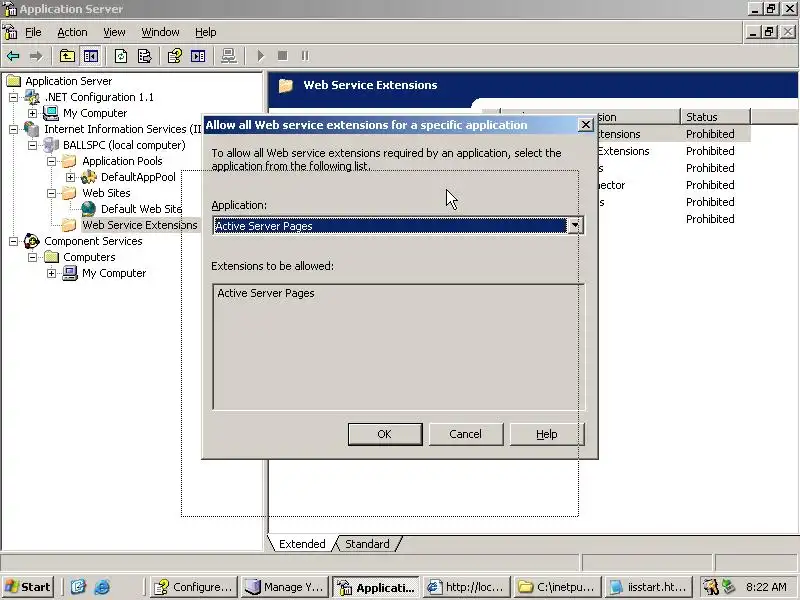Click the Pause item toolbar icon
The image size is (800, 600).
(305, 56)
